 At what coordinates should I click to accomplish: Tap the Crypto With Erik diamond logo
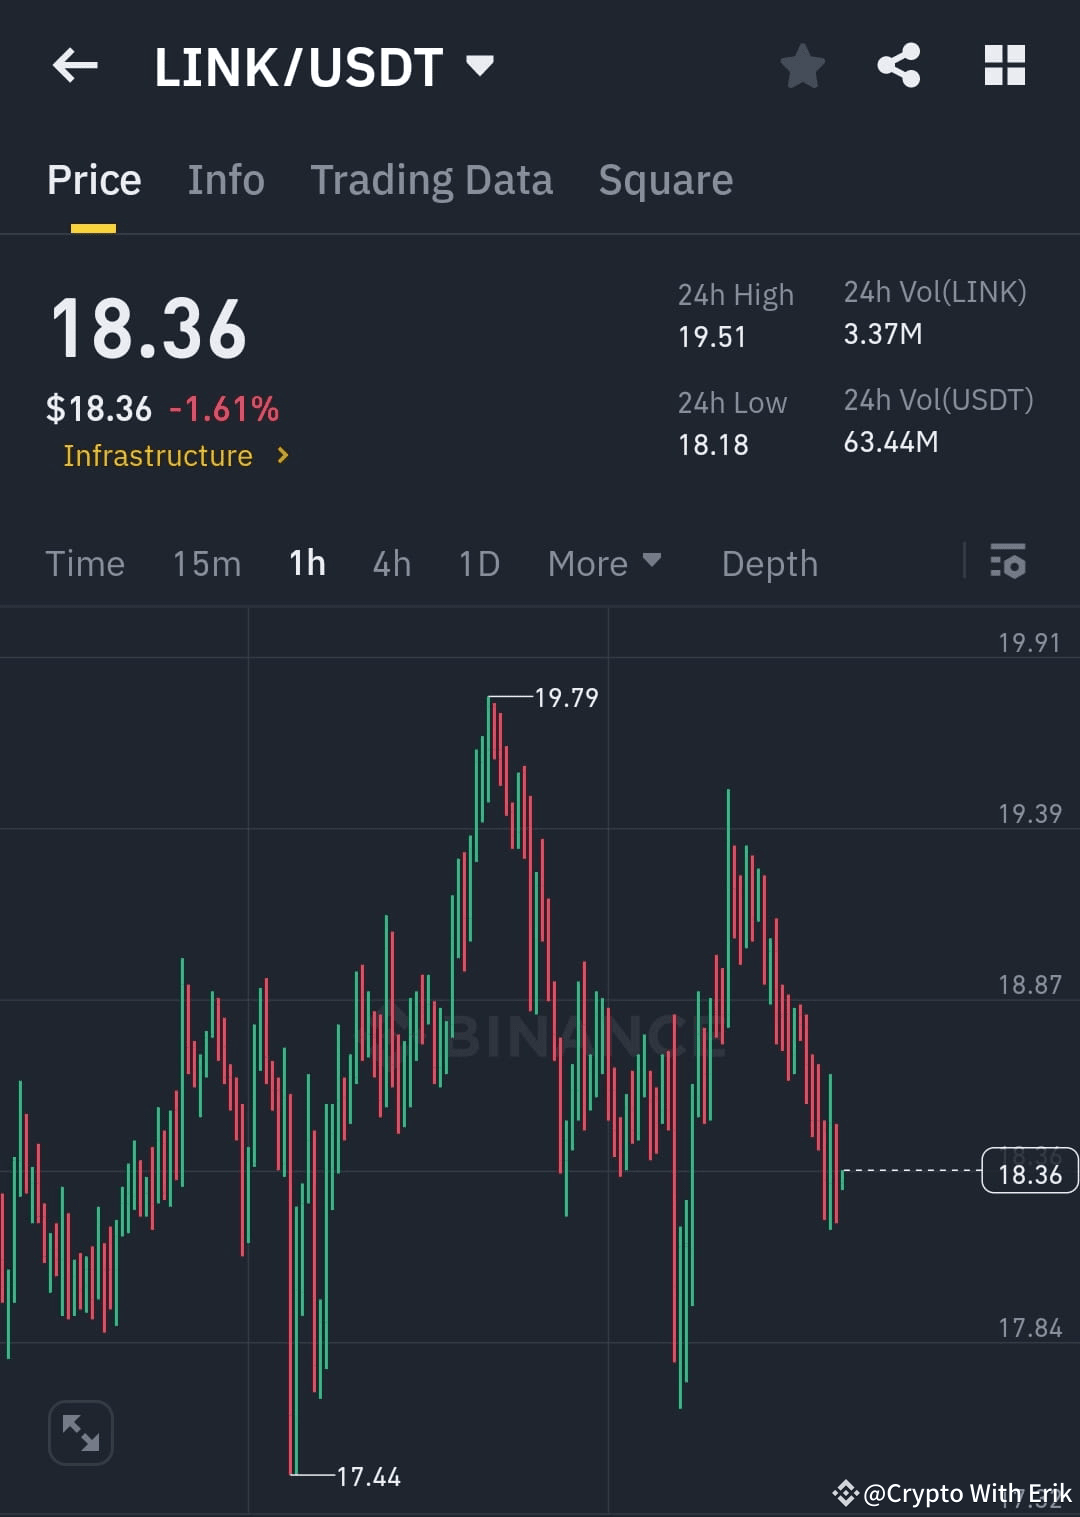(845, 1494)
